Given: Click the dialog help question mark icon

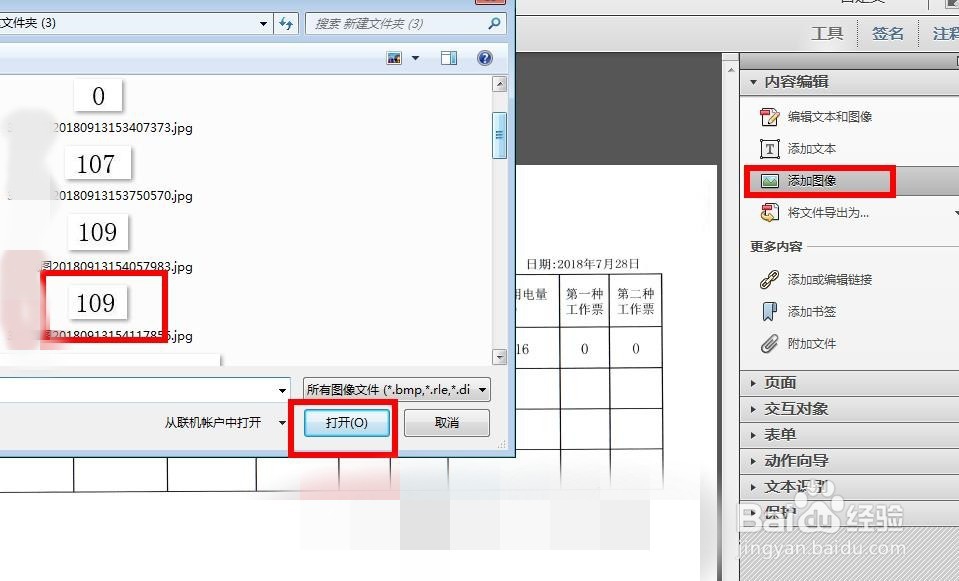Looking at the screenshot, I should (x=485, y=58).
